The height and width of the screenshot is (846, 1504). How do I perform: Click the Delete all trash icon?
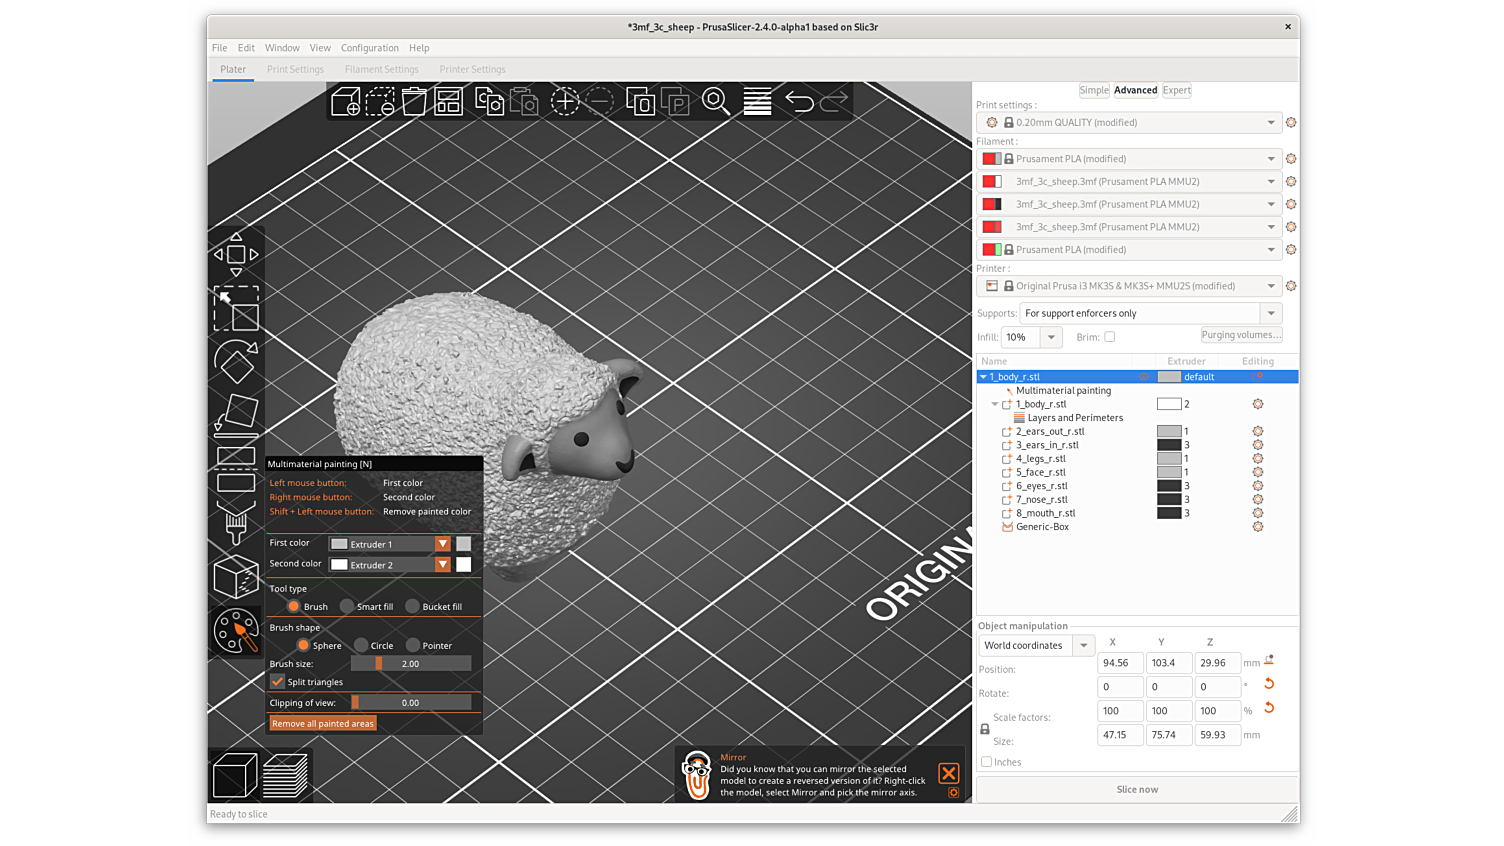(414, 101)
